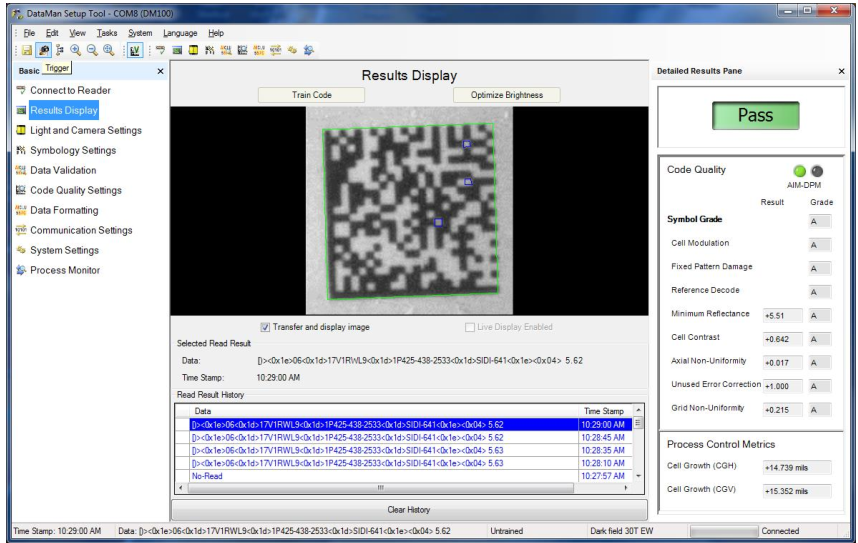
Task: Close the Detailed Results Pane
Action: (842, 71)
